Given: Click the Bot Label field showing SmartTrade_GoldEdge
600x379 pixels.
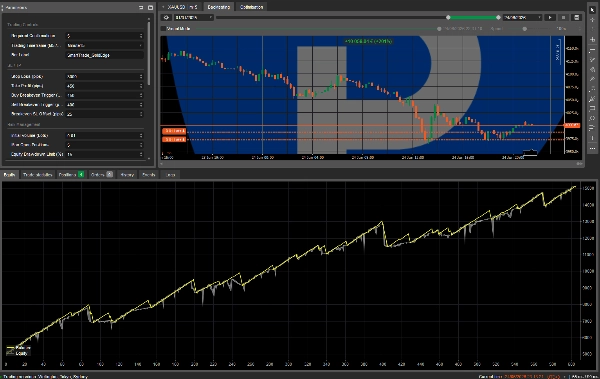Looking at the screenshot, I should (x=104, y=55).
